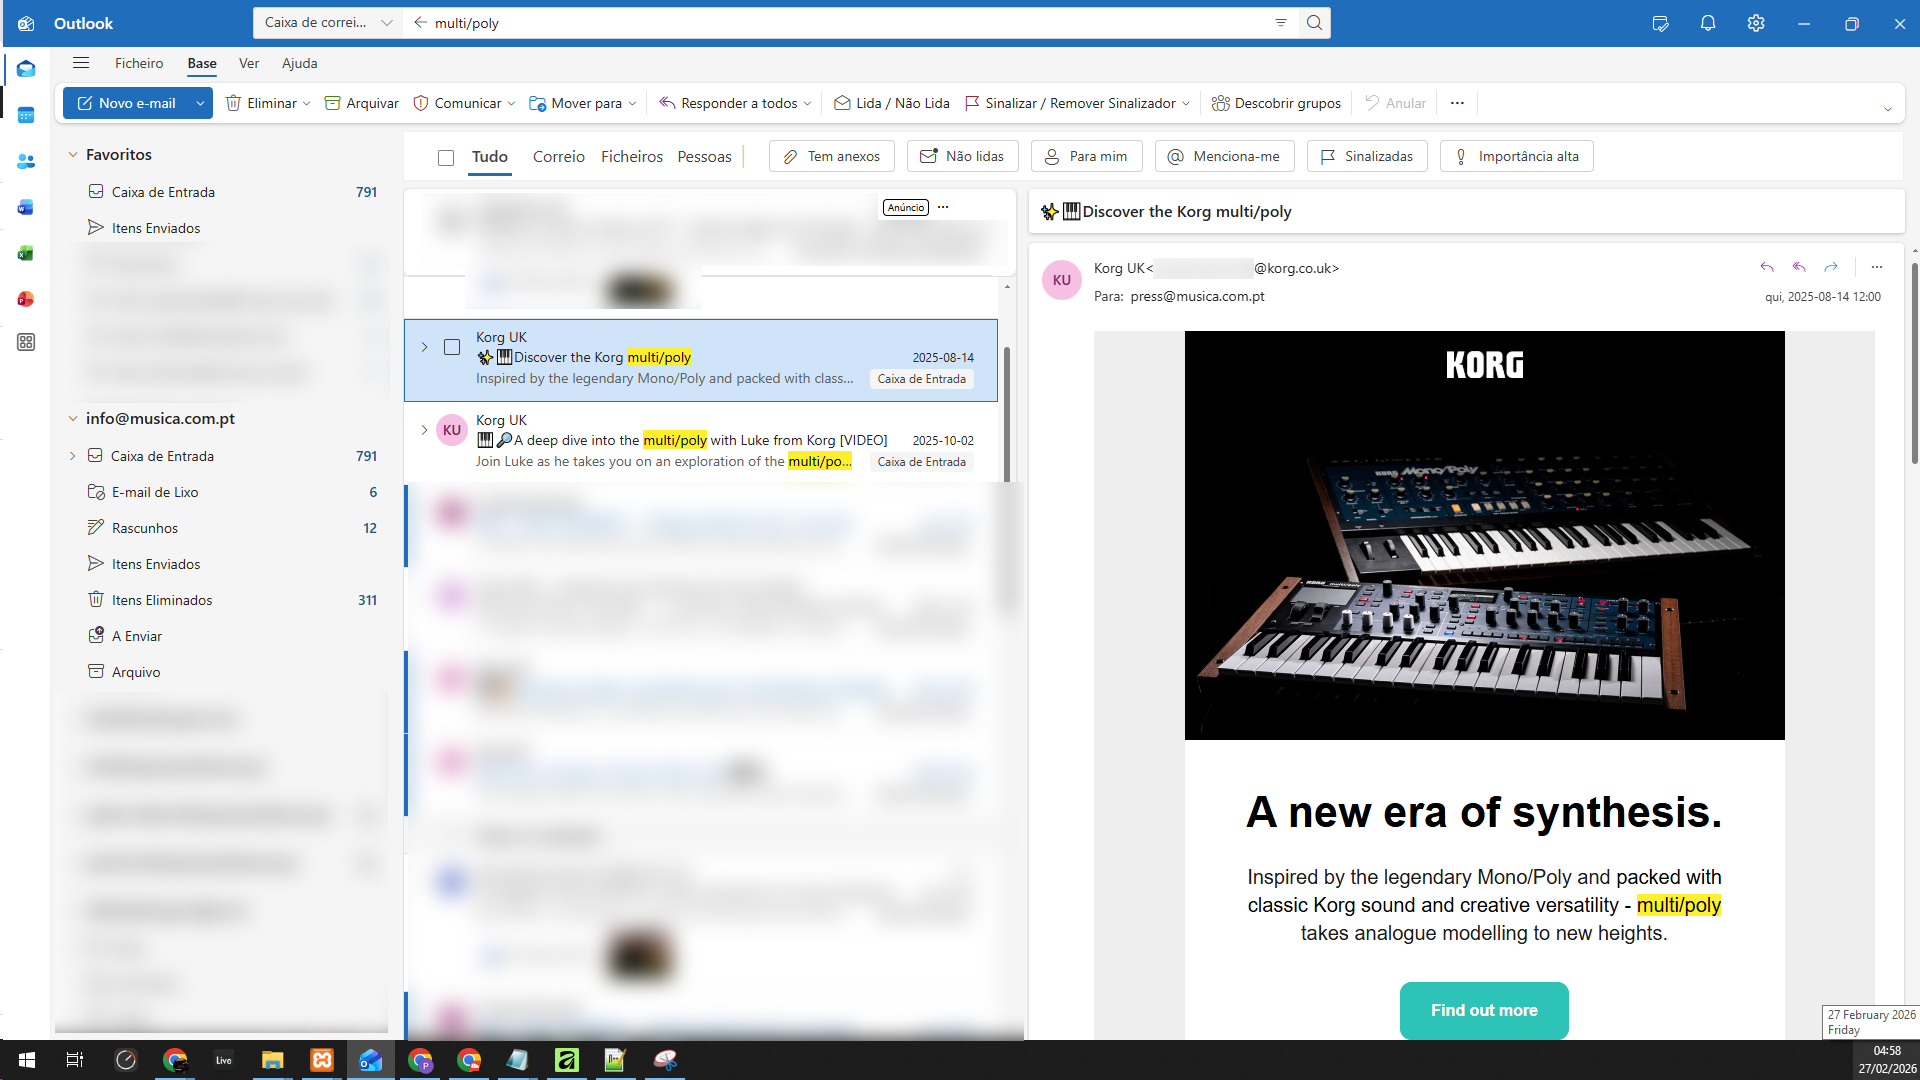Click the Find out more button
1920x1080 pixels.
pos(1484,1010)
